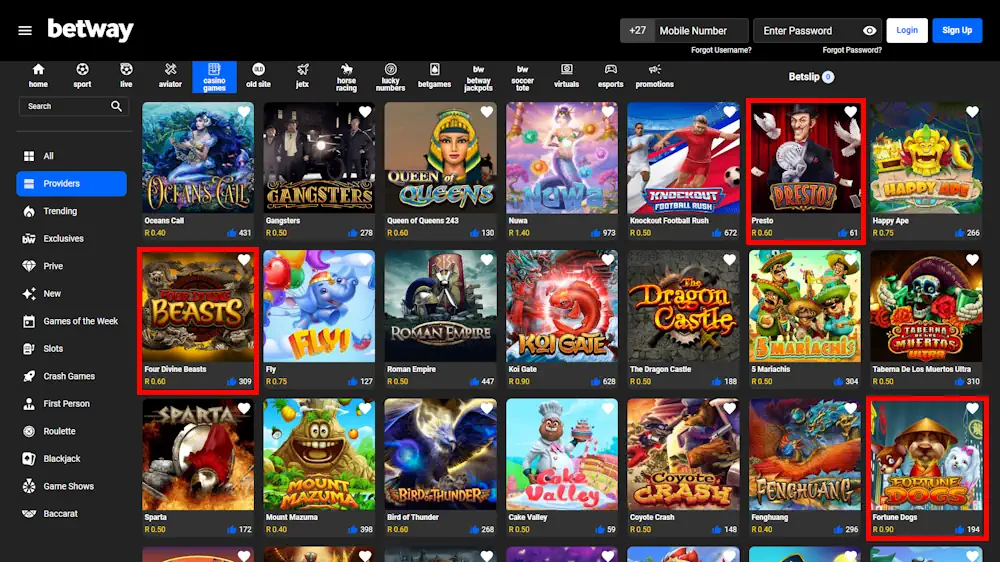
Task: Click Forgot Password link
Action: (x=852, y=50)
